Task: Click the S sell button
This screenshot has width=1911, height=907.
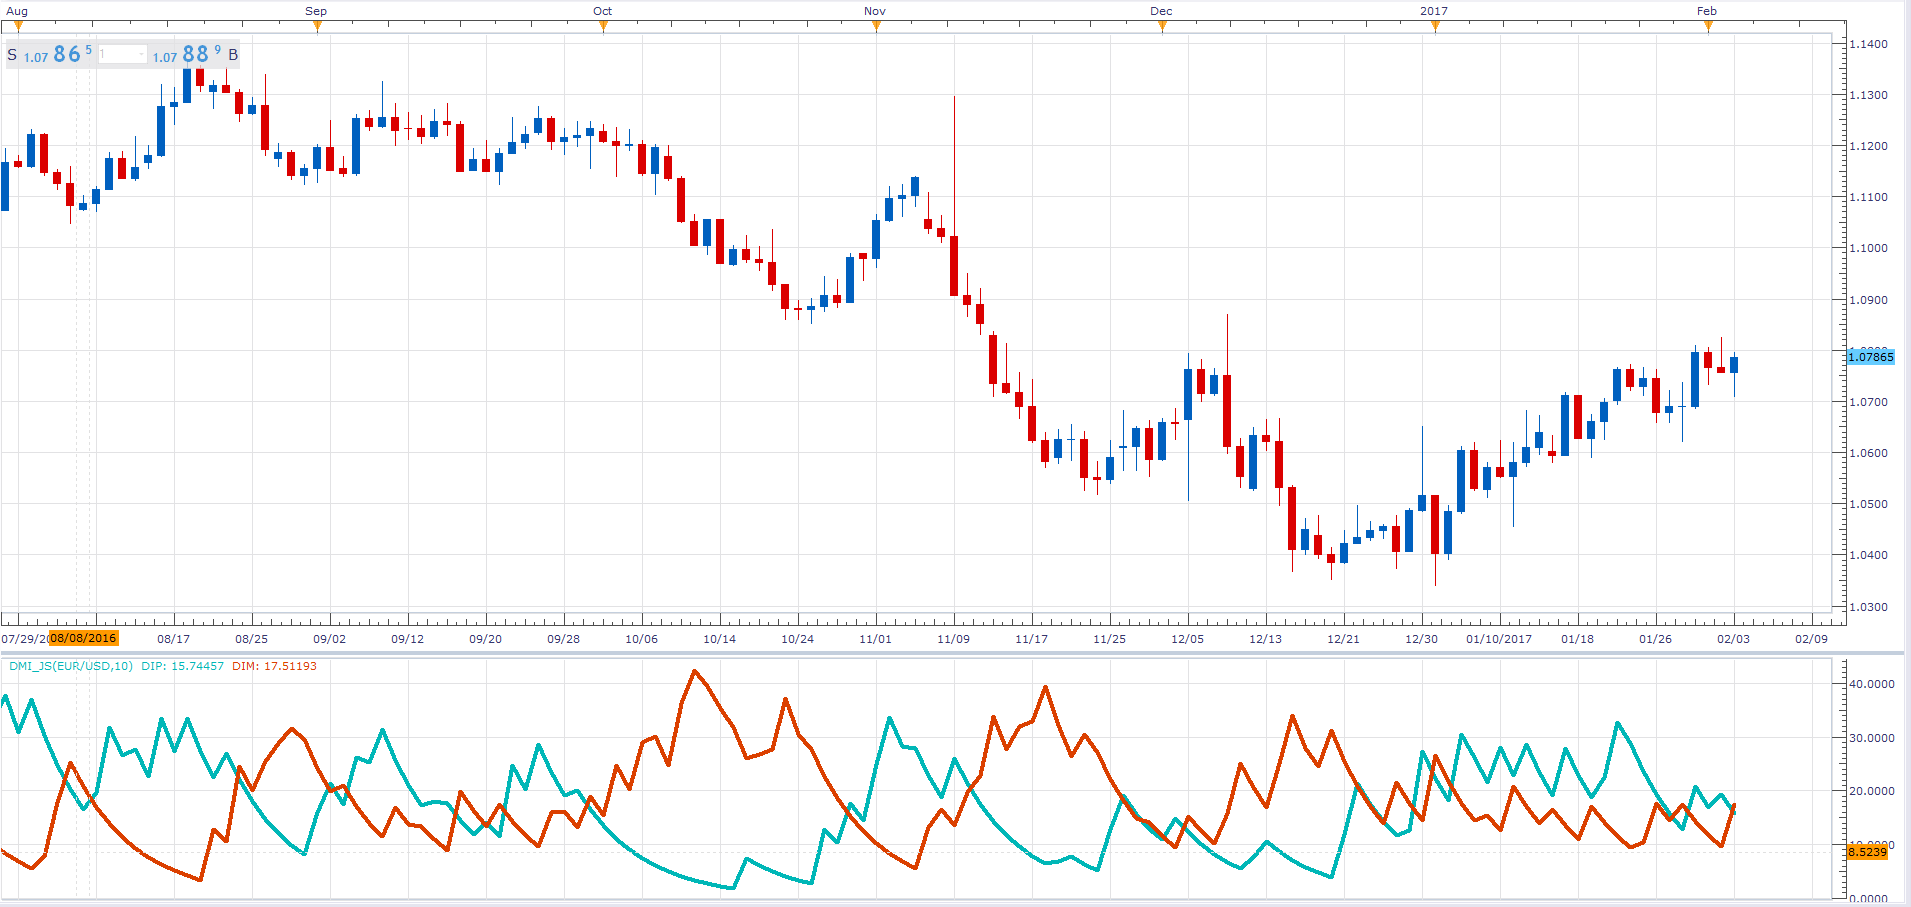Action: click(x=12, y=55)
